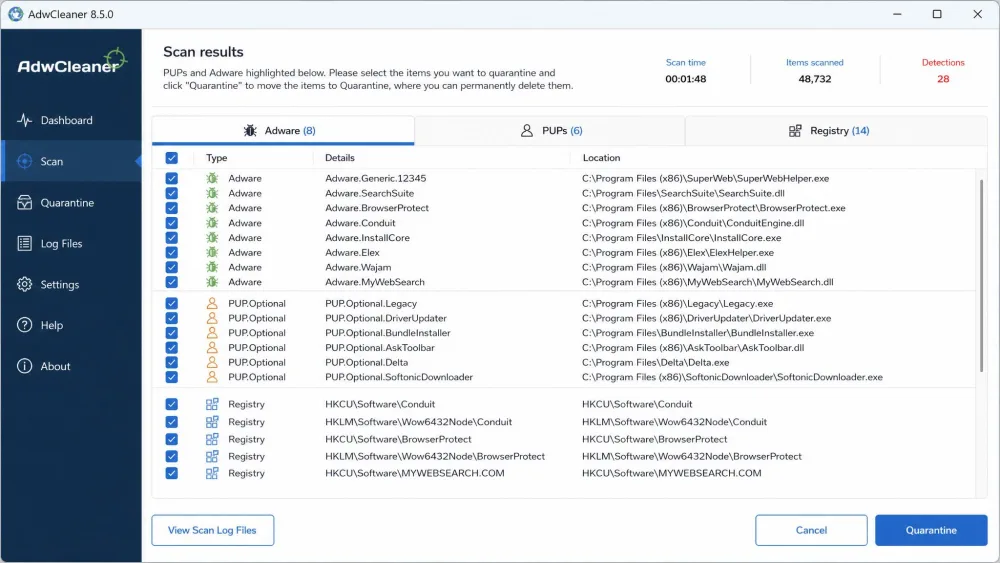Click the Scan time value 00:01:48
The height and width of the screenshot is (563, 1000).
tap(686, 79)
